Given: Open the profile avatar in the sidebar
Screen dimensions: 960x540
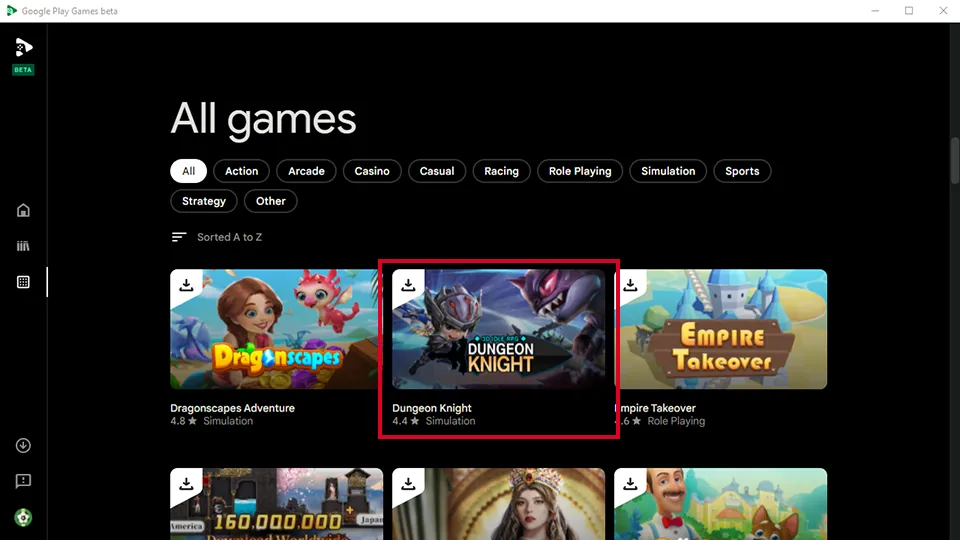Looking at the screenshot, I should click(x=23, y=518).
